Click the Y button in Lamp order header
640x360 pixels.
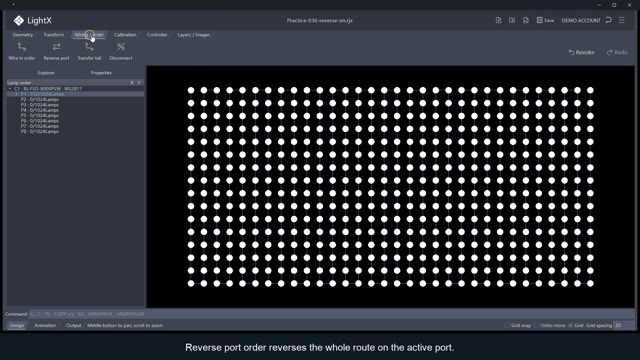click(139, 82)
